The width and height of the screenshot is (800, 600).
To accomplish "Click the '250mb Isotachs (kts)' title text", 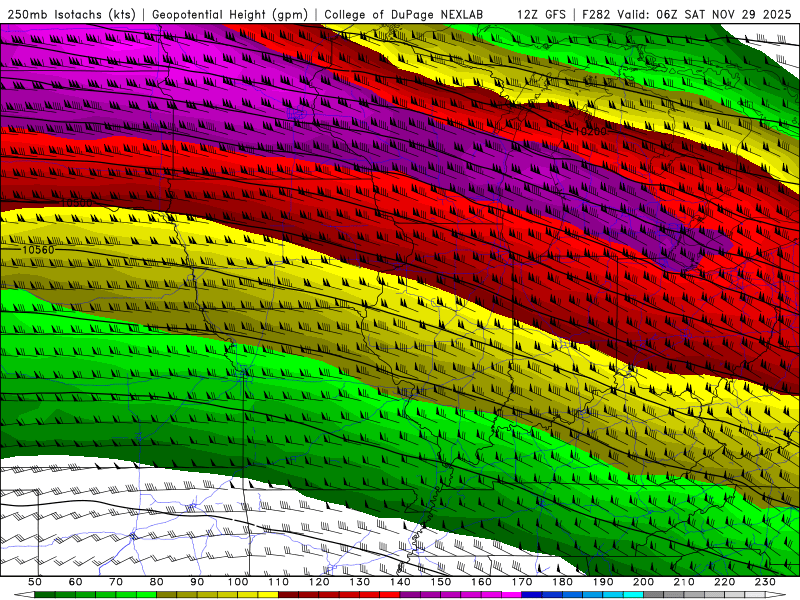I will (x=71, y=14).
